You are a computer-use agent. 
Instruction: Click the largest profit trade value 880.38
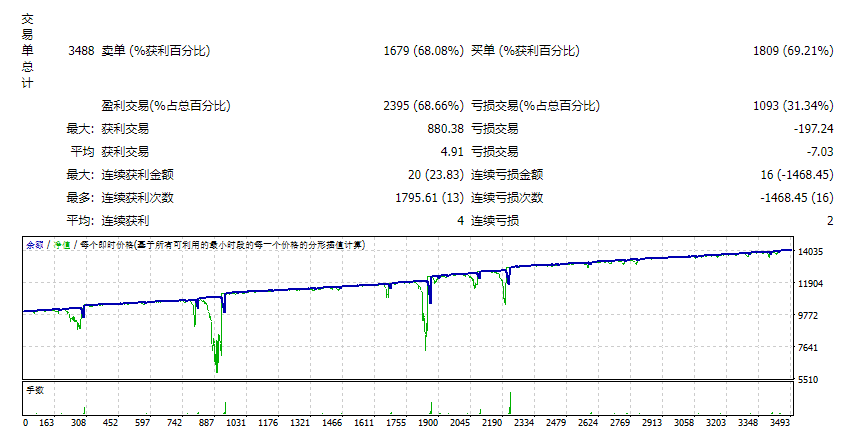446,129
